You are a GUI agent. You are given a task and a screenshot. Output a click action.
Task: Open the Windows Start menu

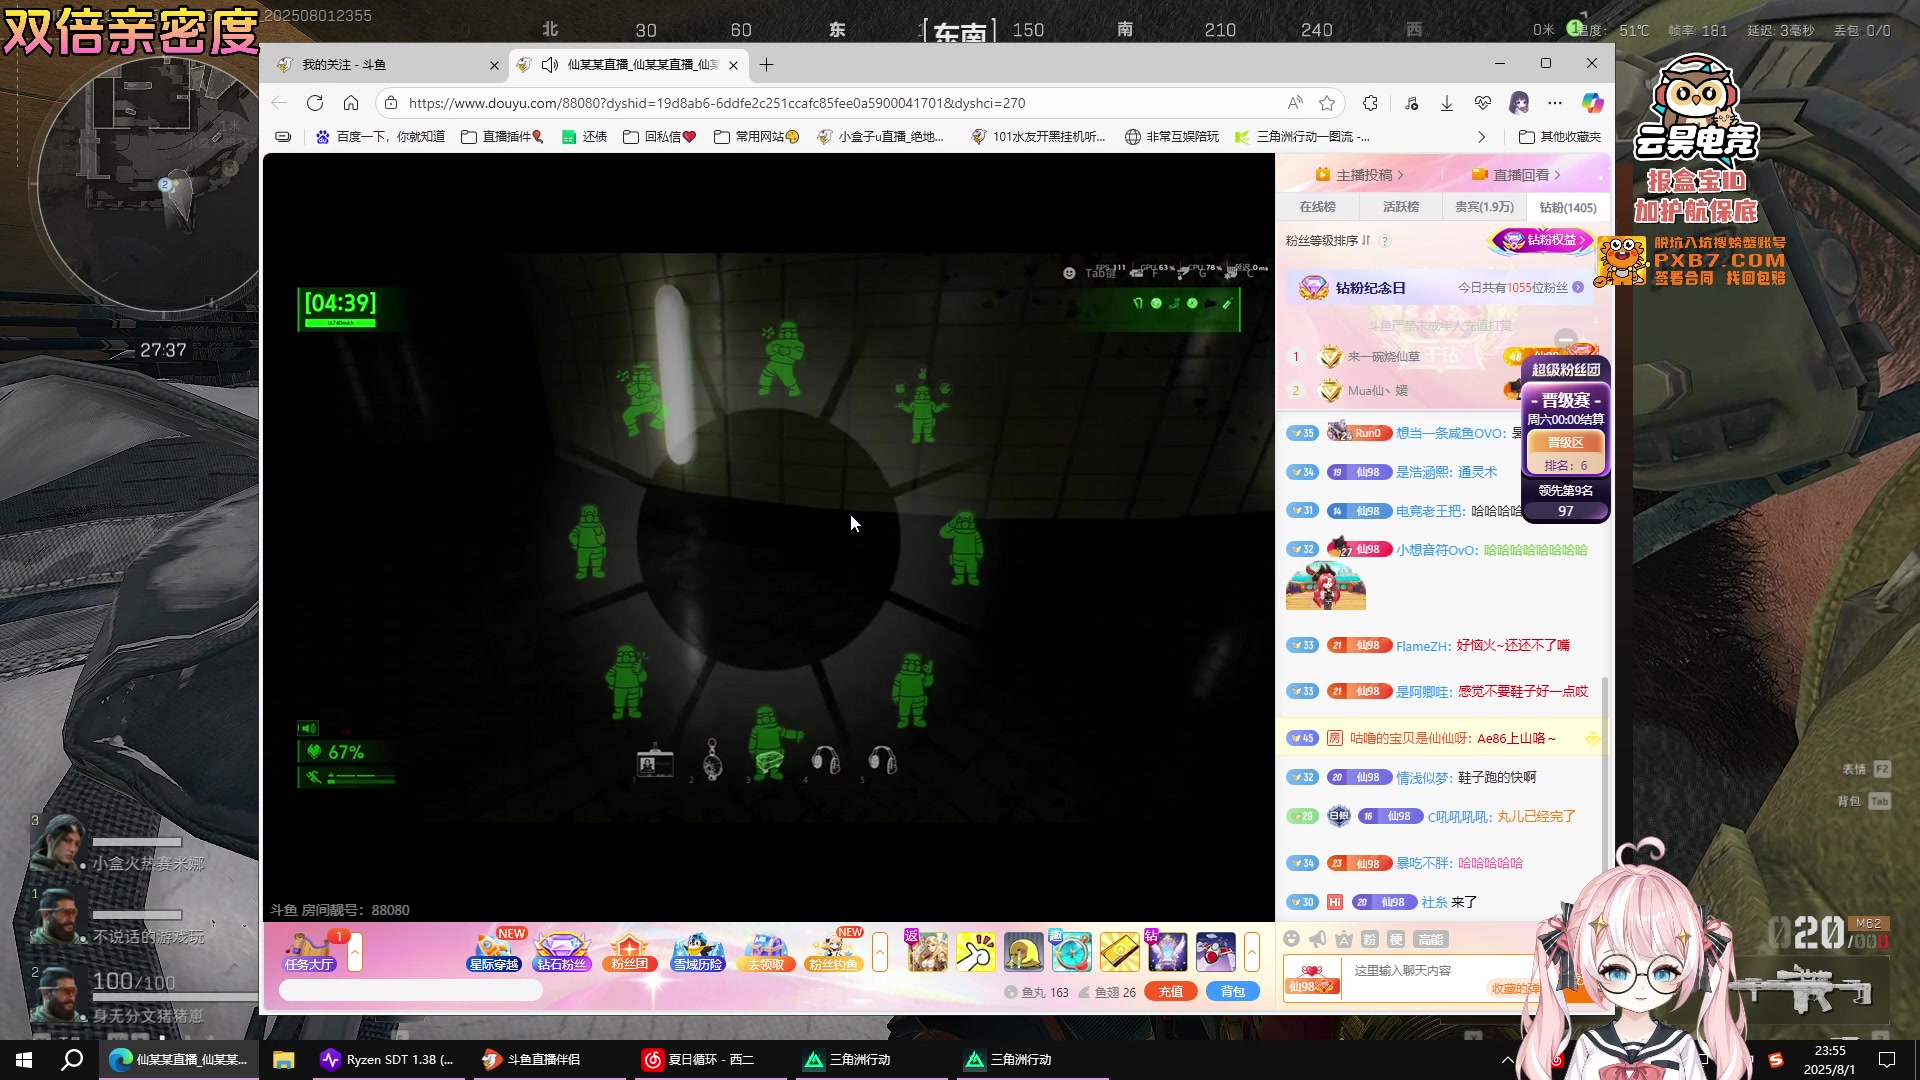tap(24, 1060)
